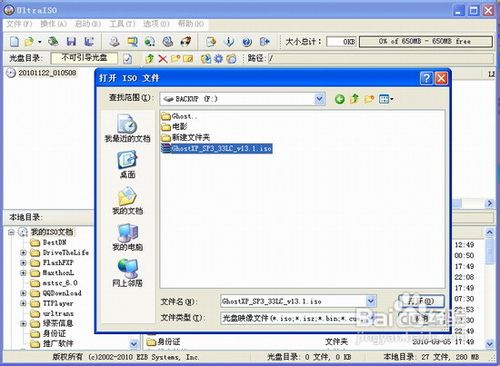
Task: Click the Burn CD image toolbar icon
Action: [x=186, y=42]
